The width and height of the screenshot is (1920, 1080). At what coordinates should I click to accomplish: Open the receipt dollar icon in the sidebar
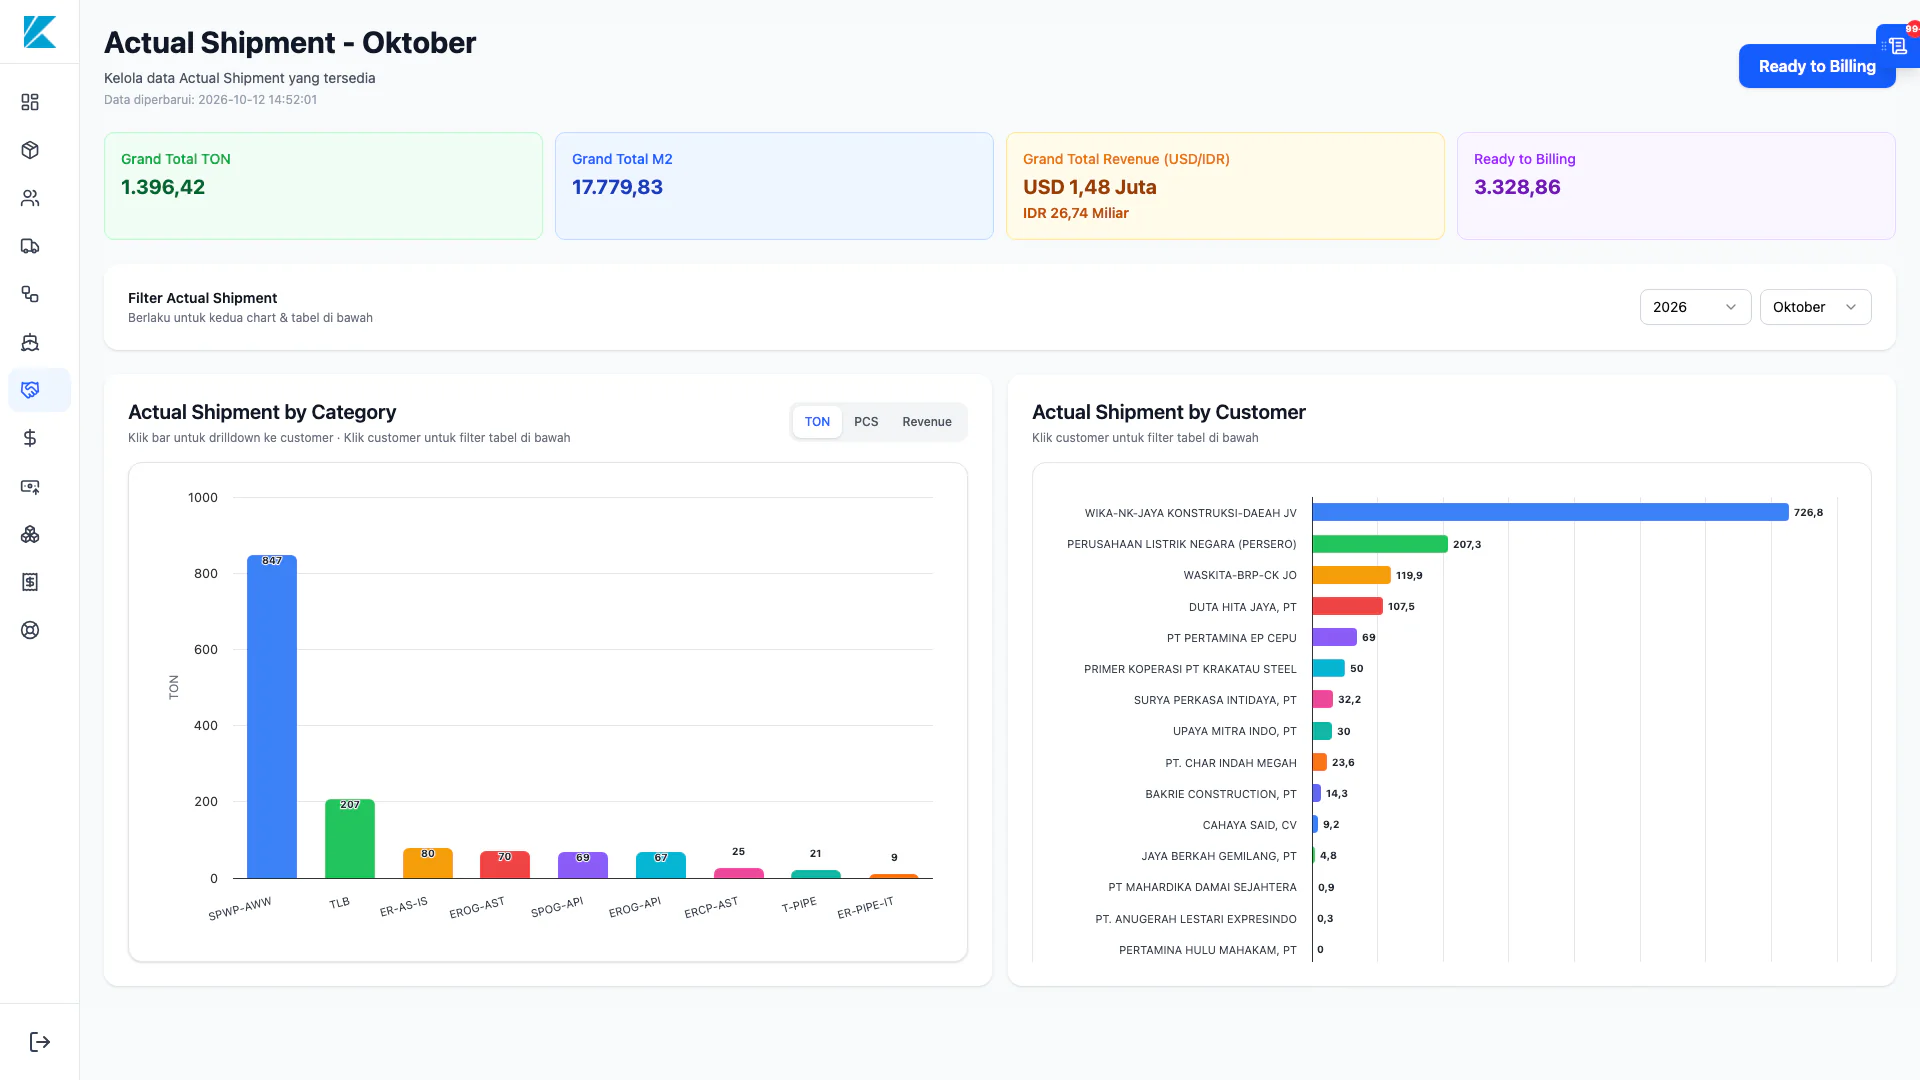click(x=30, y=582)
